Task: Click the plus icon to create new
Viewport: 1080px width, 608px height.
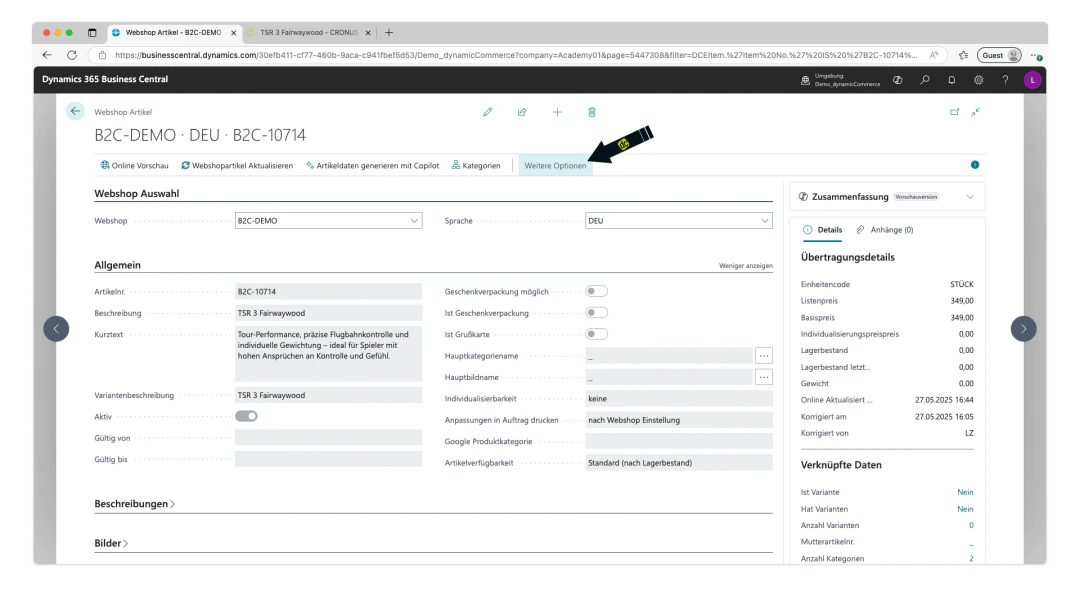Action: [x=557, y=112]
